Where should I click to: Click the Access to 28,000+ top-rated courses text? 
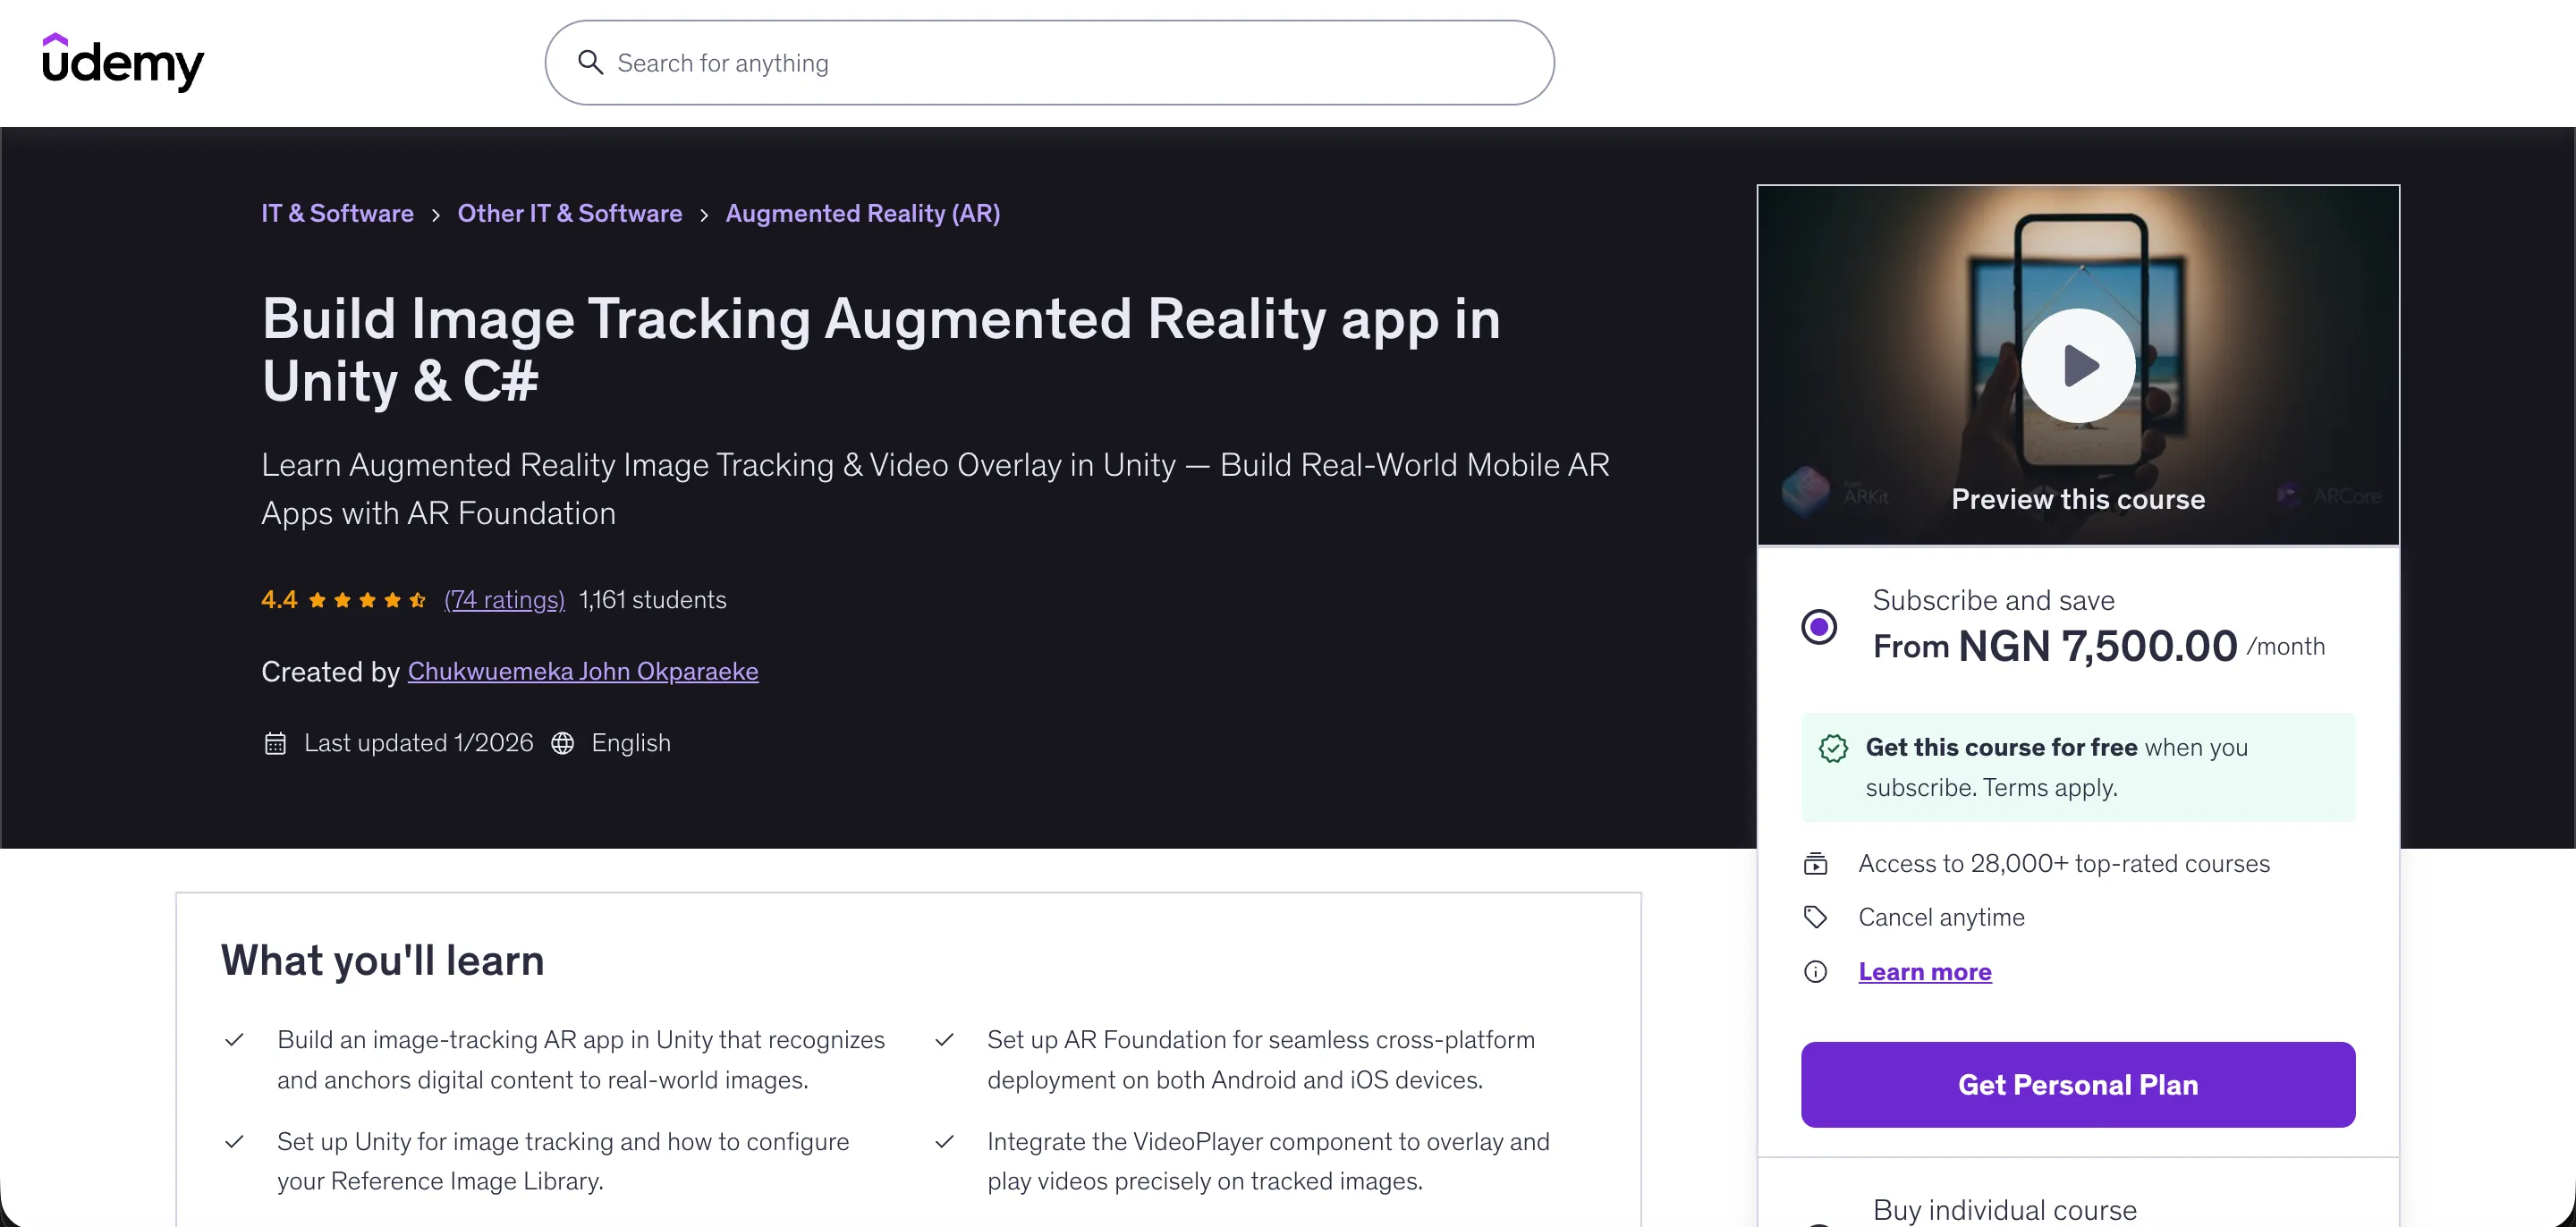[x=2064, y=863]
